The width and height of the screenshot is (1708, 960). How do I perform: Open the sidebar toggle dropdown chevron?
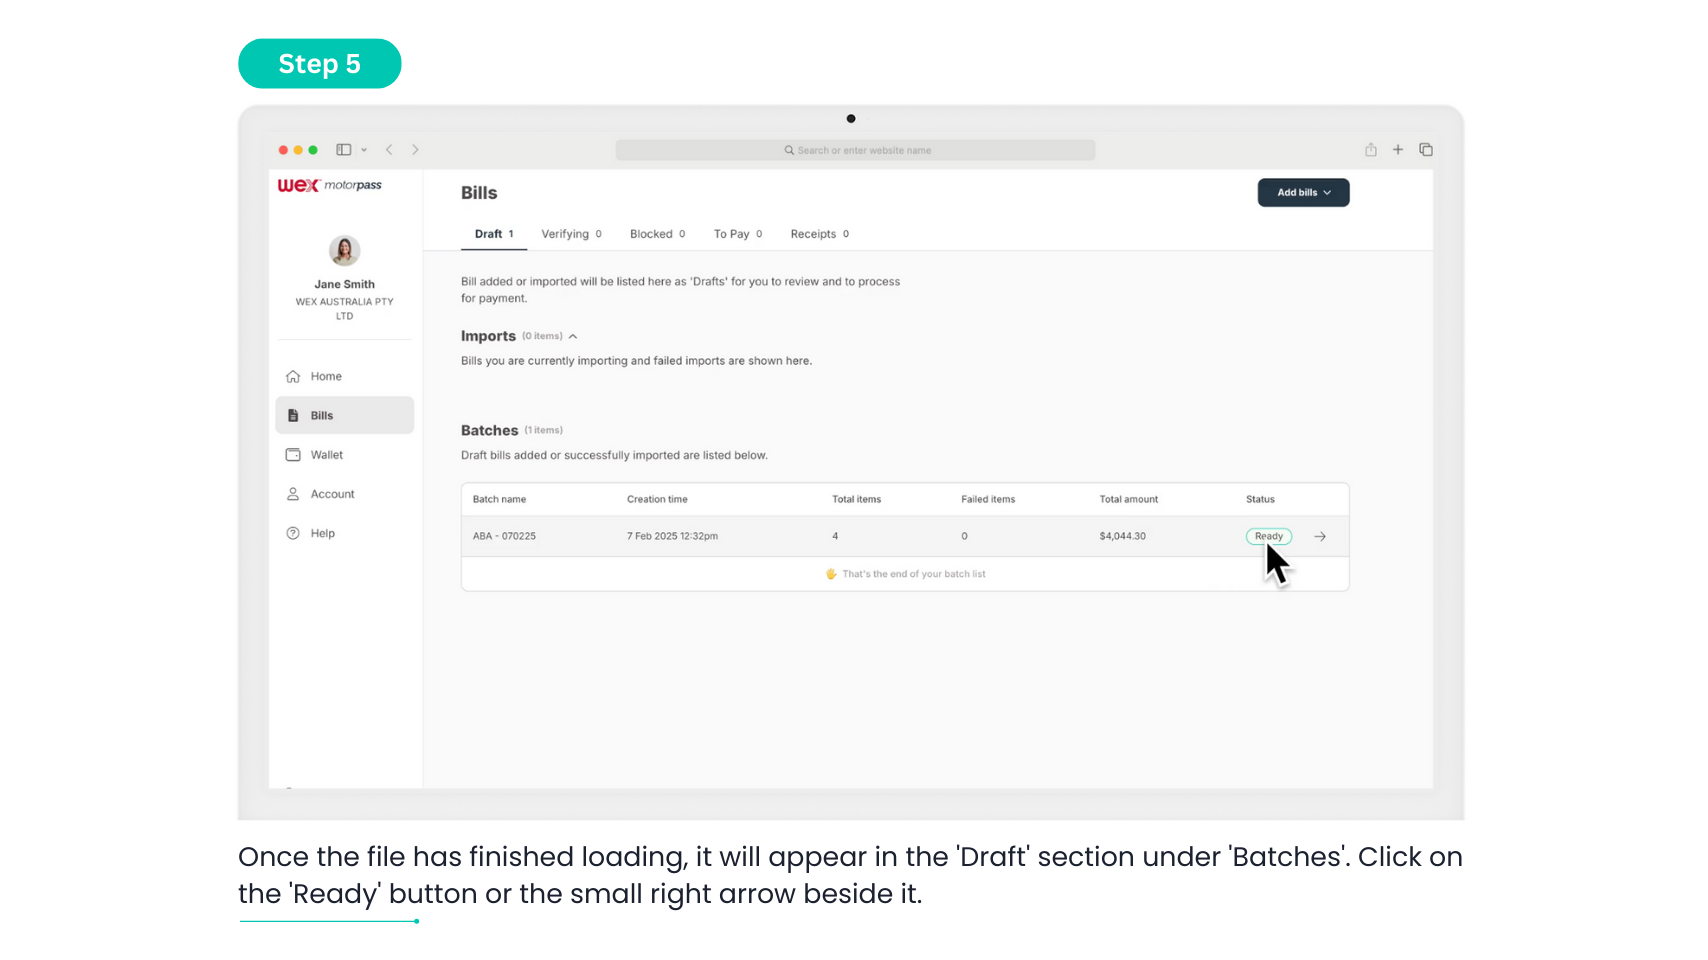pos(364,150)
